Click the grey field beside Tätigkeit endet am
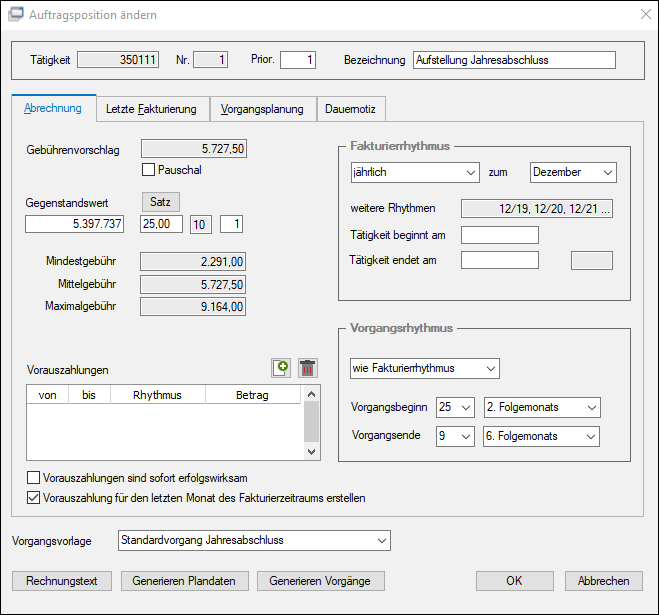The height and width of the screenshot is (615, 659). point(592,261)
